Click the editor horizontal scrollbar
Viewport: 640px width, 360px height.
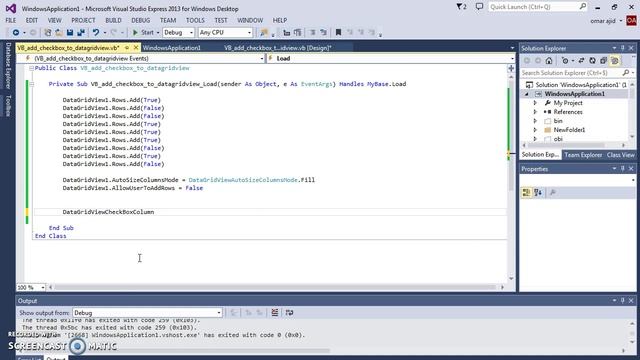(x=276, y=287)
